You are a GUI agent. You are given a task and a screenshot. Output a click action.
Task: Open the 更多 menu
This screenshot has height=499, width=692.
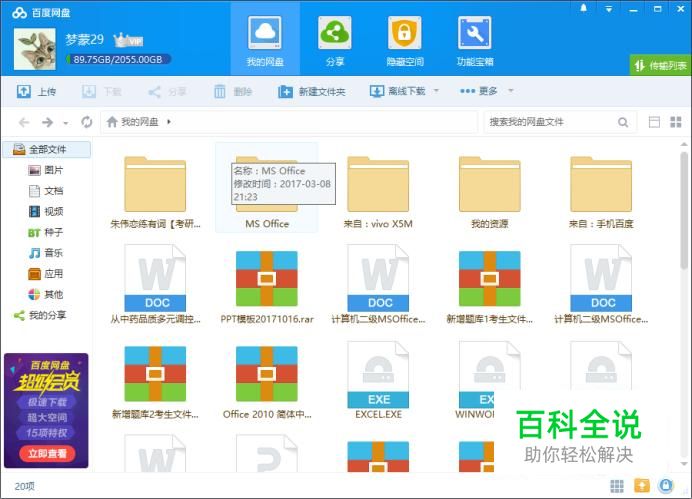pyautogui.click(x=478, y=91)
